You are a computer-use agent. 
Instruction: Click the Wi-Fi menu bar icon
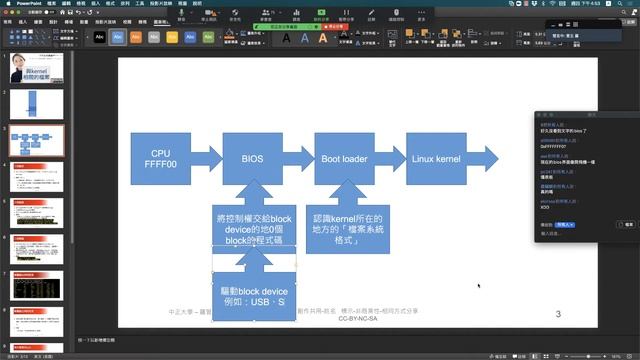click(x=553, y=3)
